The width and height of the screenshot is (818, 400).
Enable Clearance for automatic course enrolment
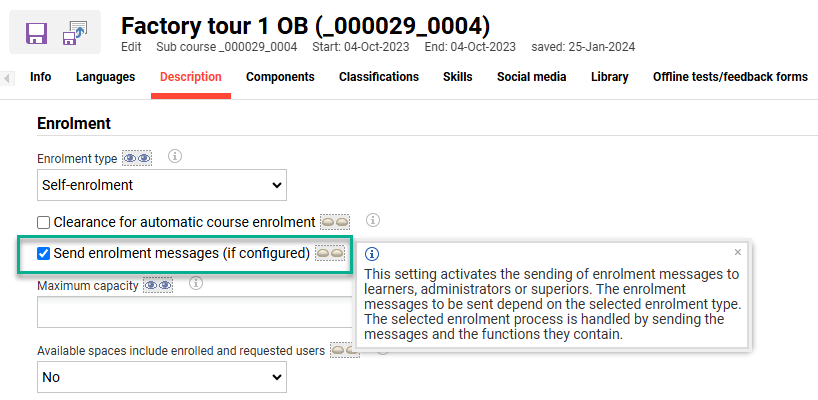pyautogui.click(x=43, y=222)
